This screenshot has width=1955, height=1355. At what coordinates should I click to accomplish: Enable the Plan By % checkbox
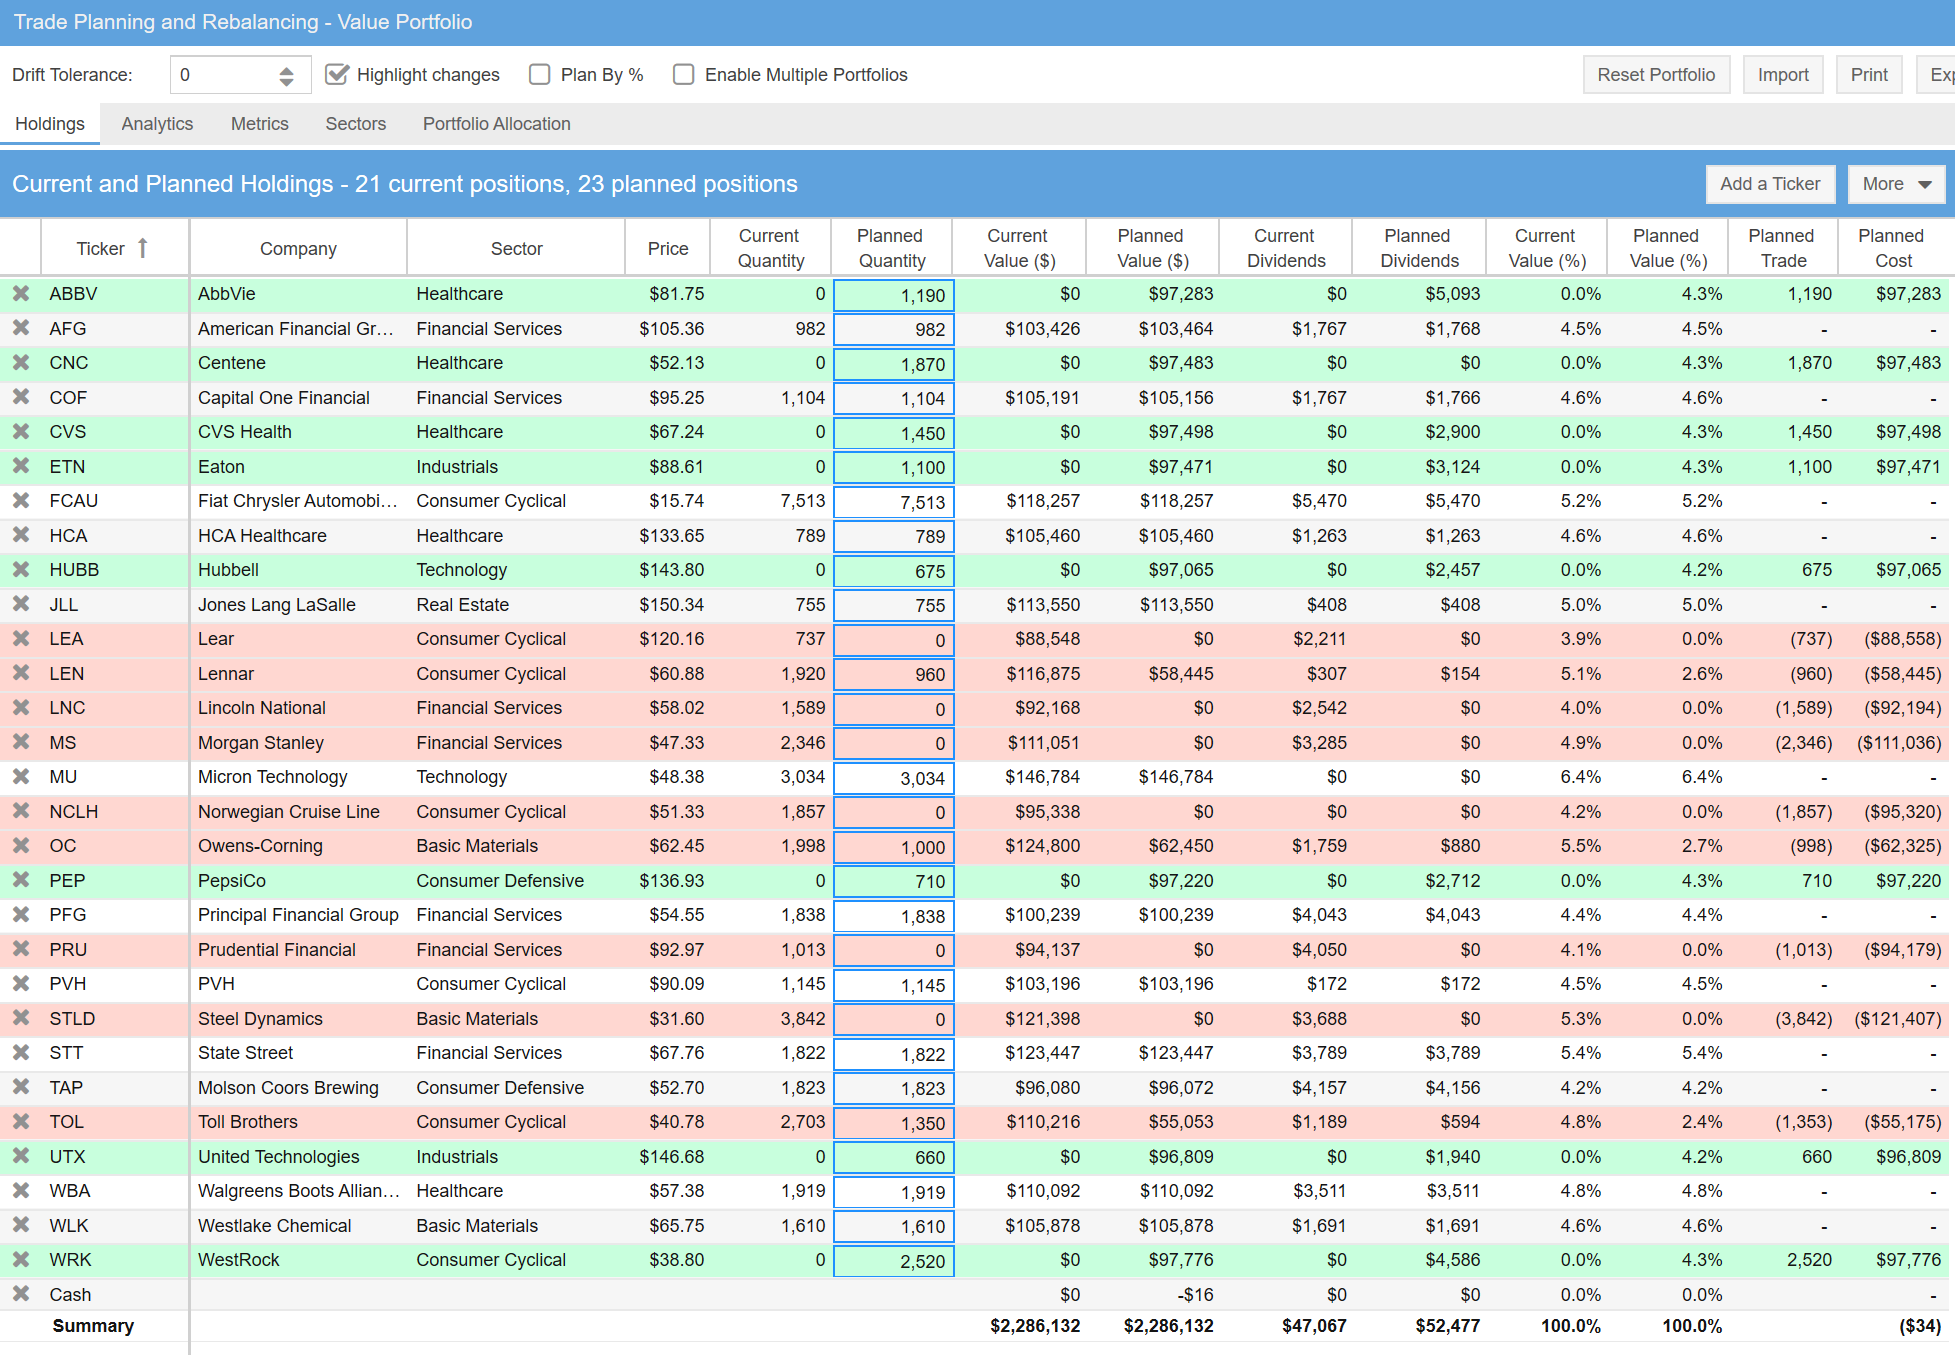click(540, 74)
